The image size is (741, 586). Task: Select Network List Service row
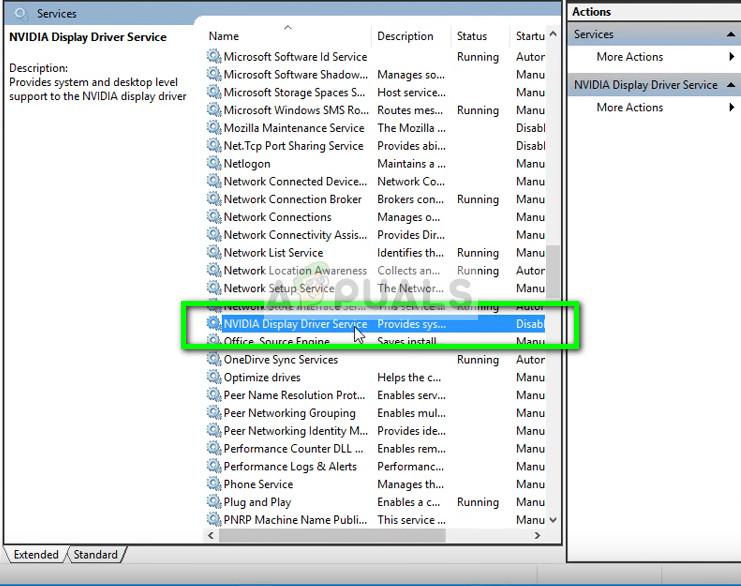tap(376, 252)
